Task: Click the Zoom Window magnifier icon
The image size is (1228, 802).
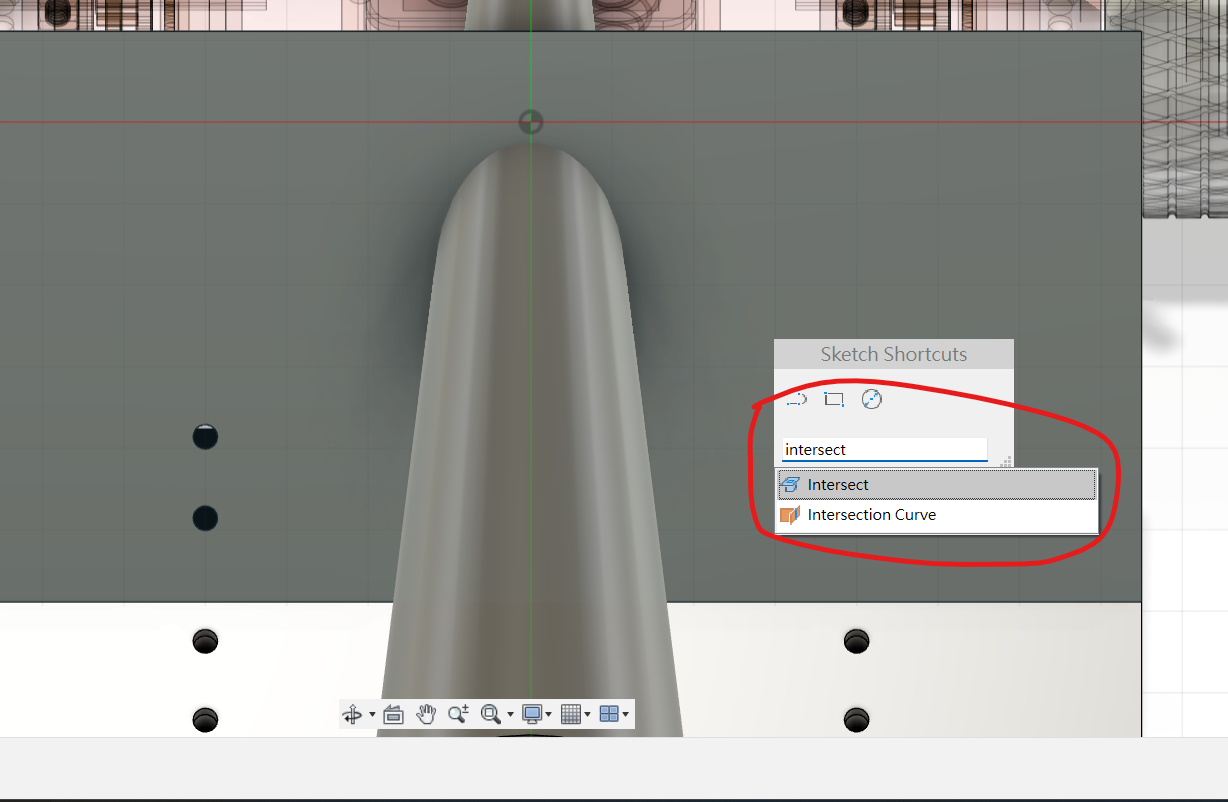Action: point(490,714)
